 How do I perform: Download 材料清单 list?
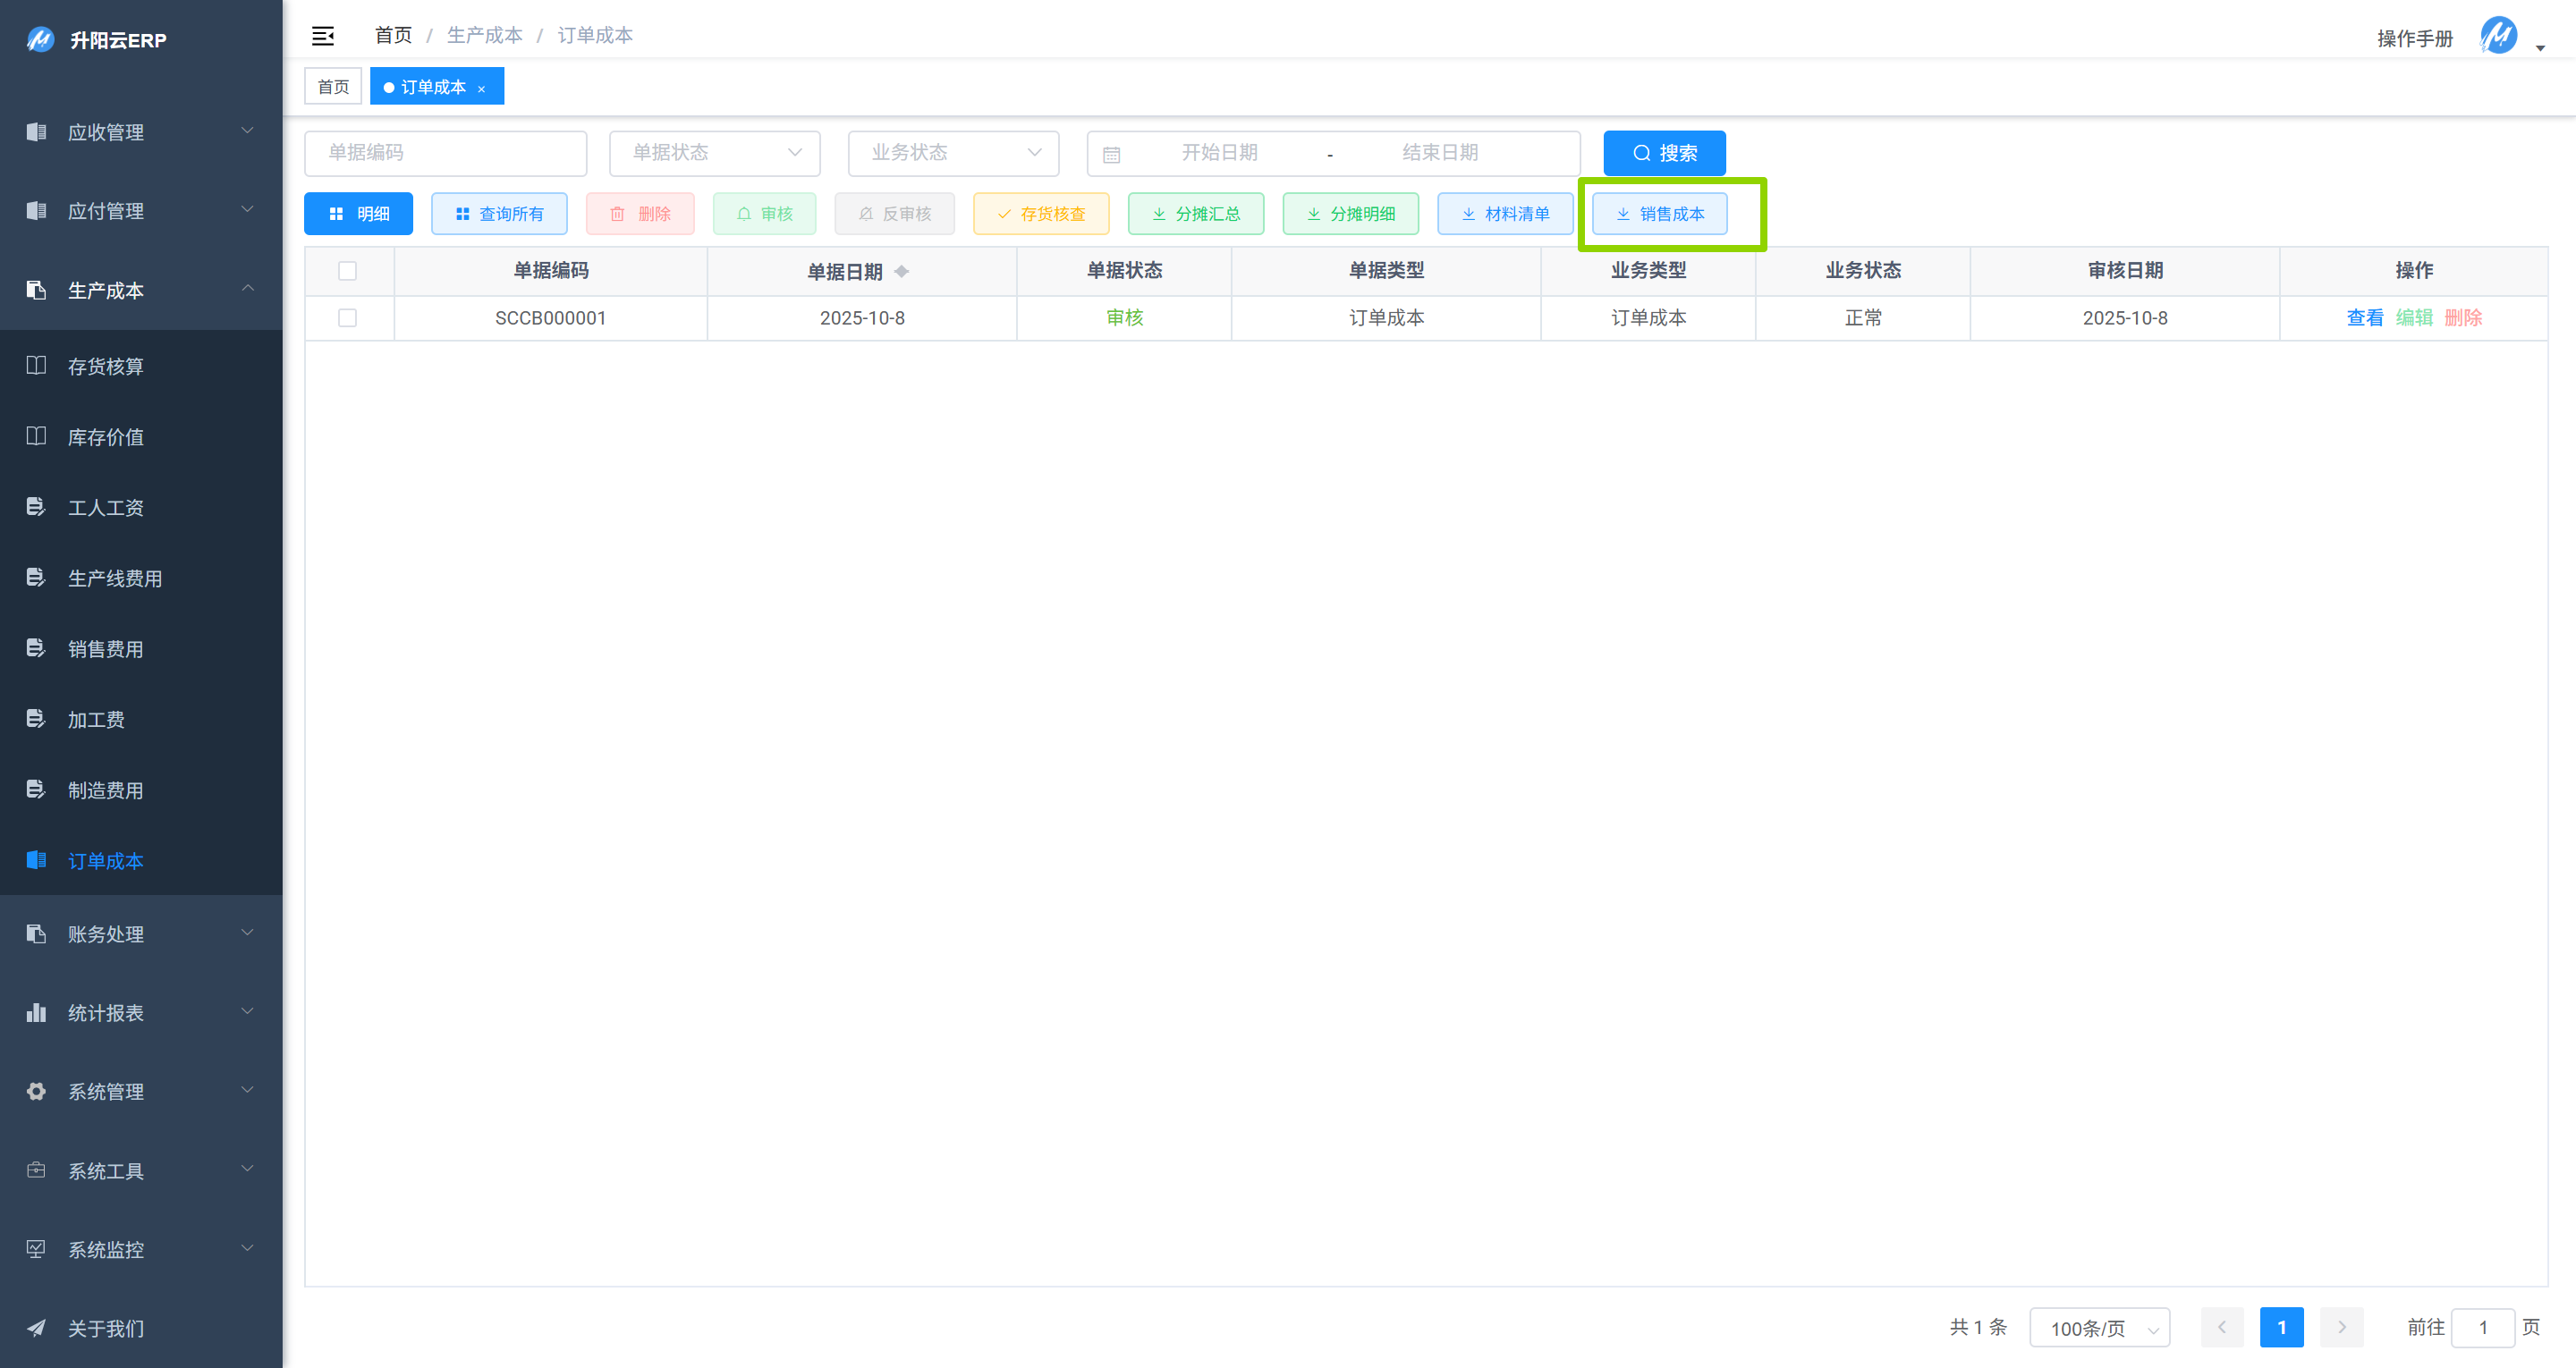[x=1505, y=214]
